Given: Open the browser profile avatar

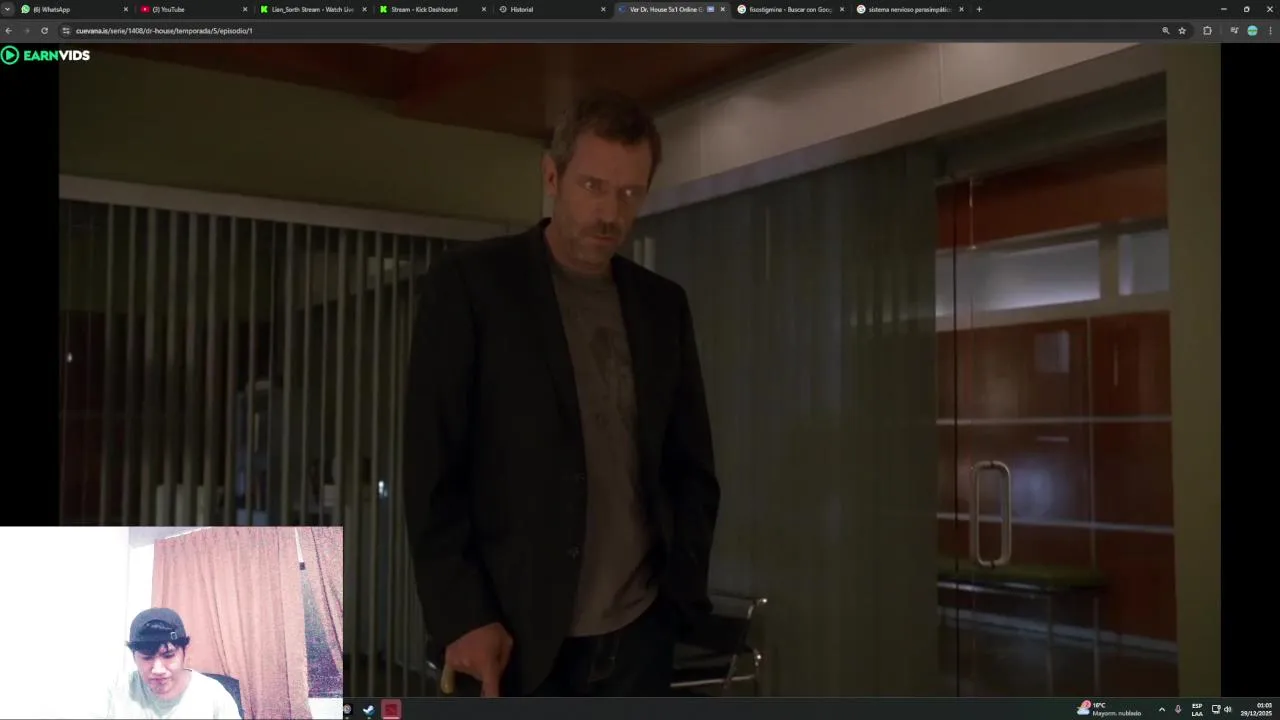Looking at the screenshot, I should pos(1252,31).
